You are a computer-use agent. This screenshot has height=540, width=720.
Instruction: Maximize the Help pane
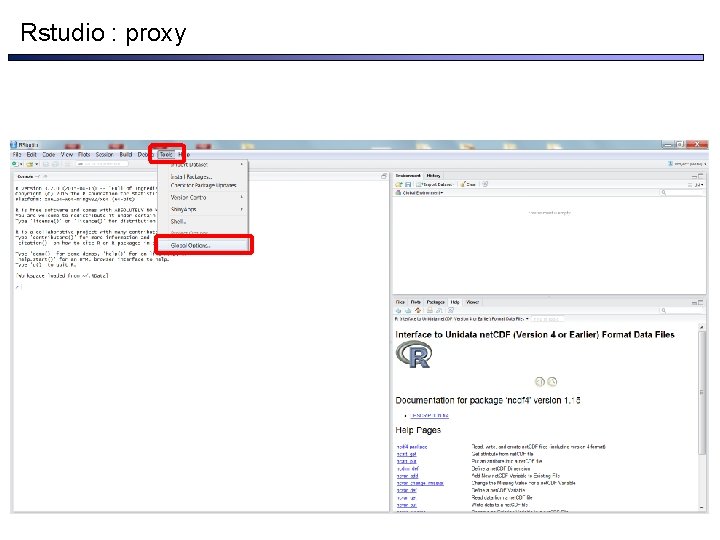(701, 303)
